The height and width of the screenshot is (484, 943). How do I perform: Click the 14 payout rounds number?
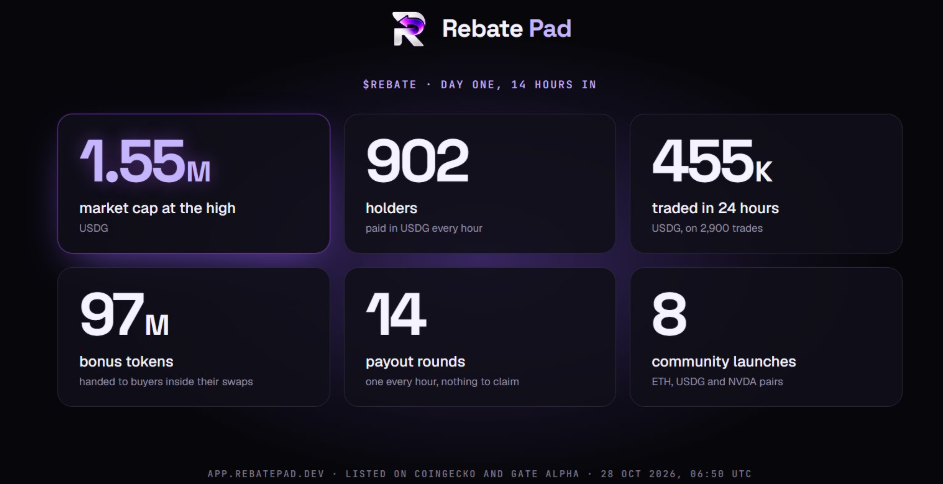point(396,314)
